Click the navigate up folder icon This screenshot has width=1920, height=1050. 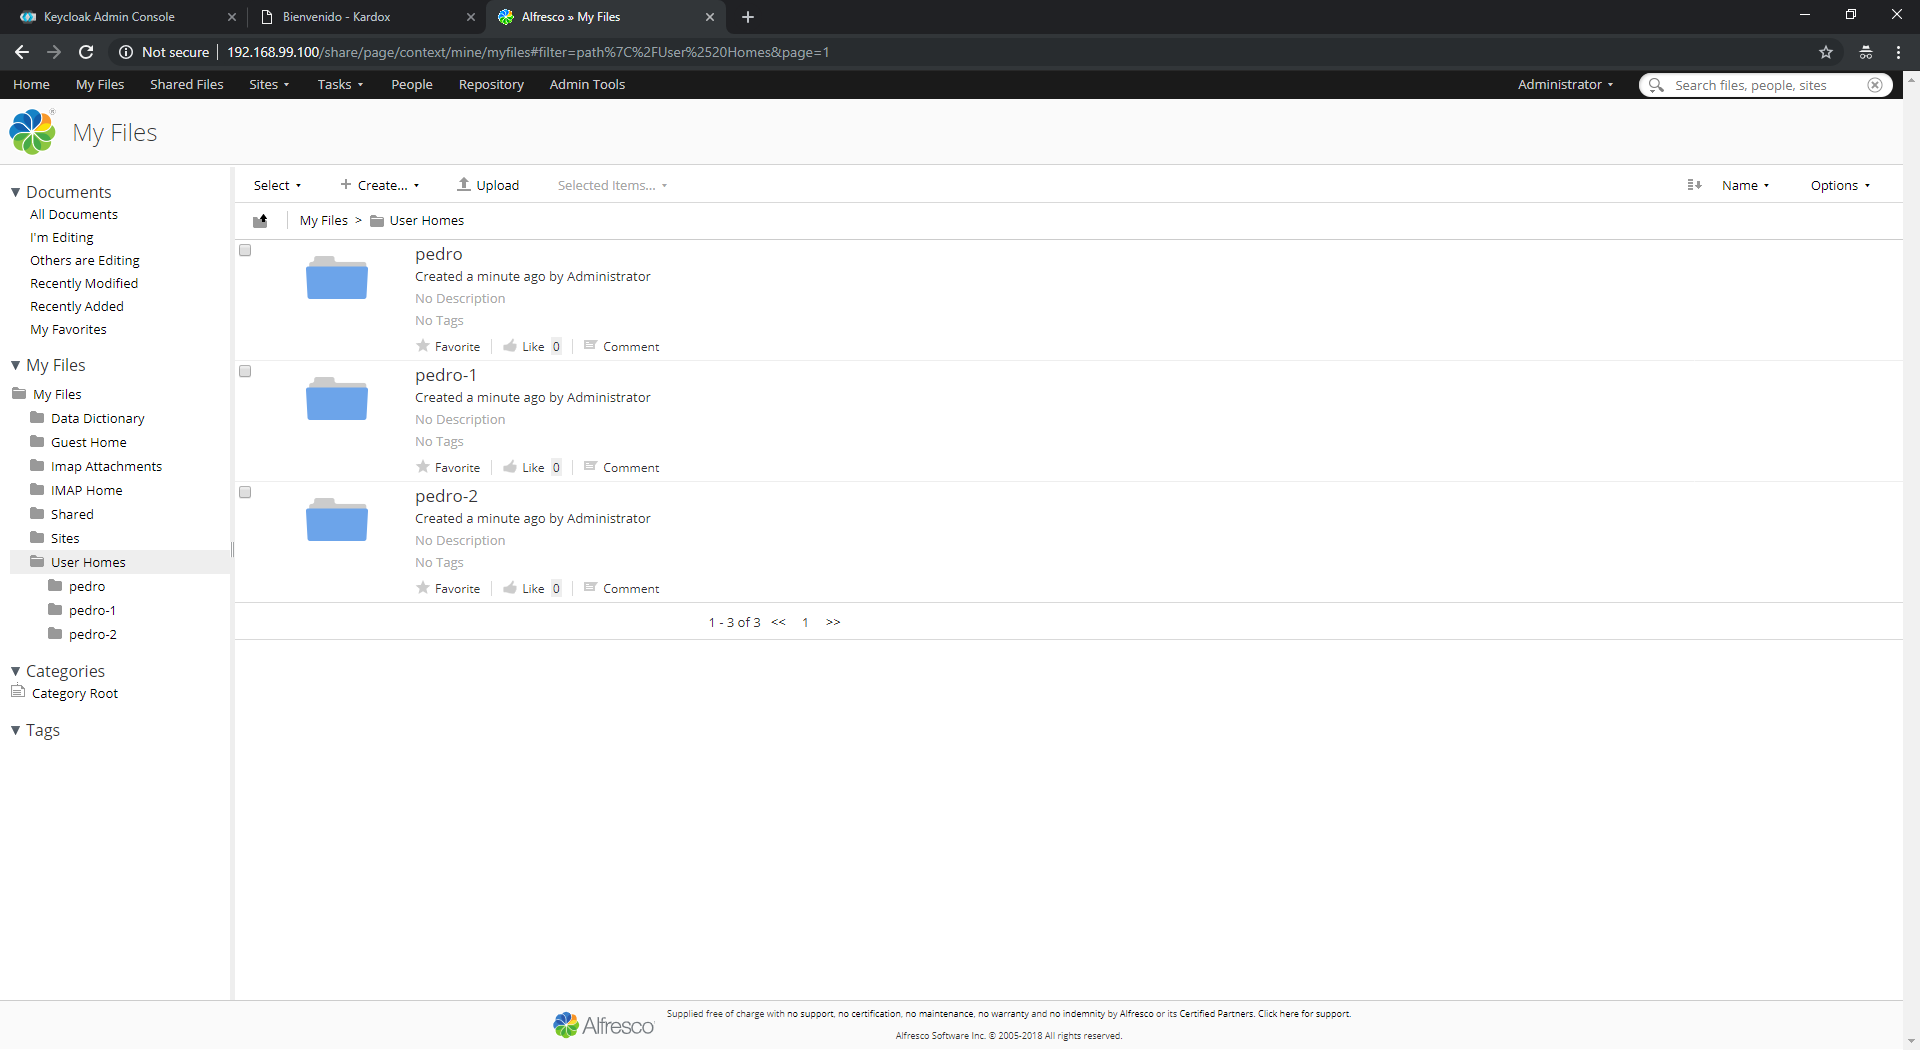(x=260, y=221)
